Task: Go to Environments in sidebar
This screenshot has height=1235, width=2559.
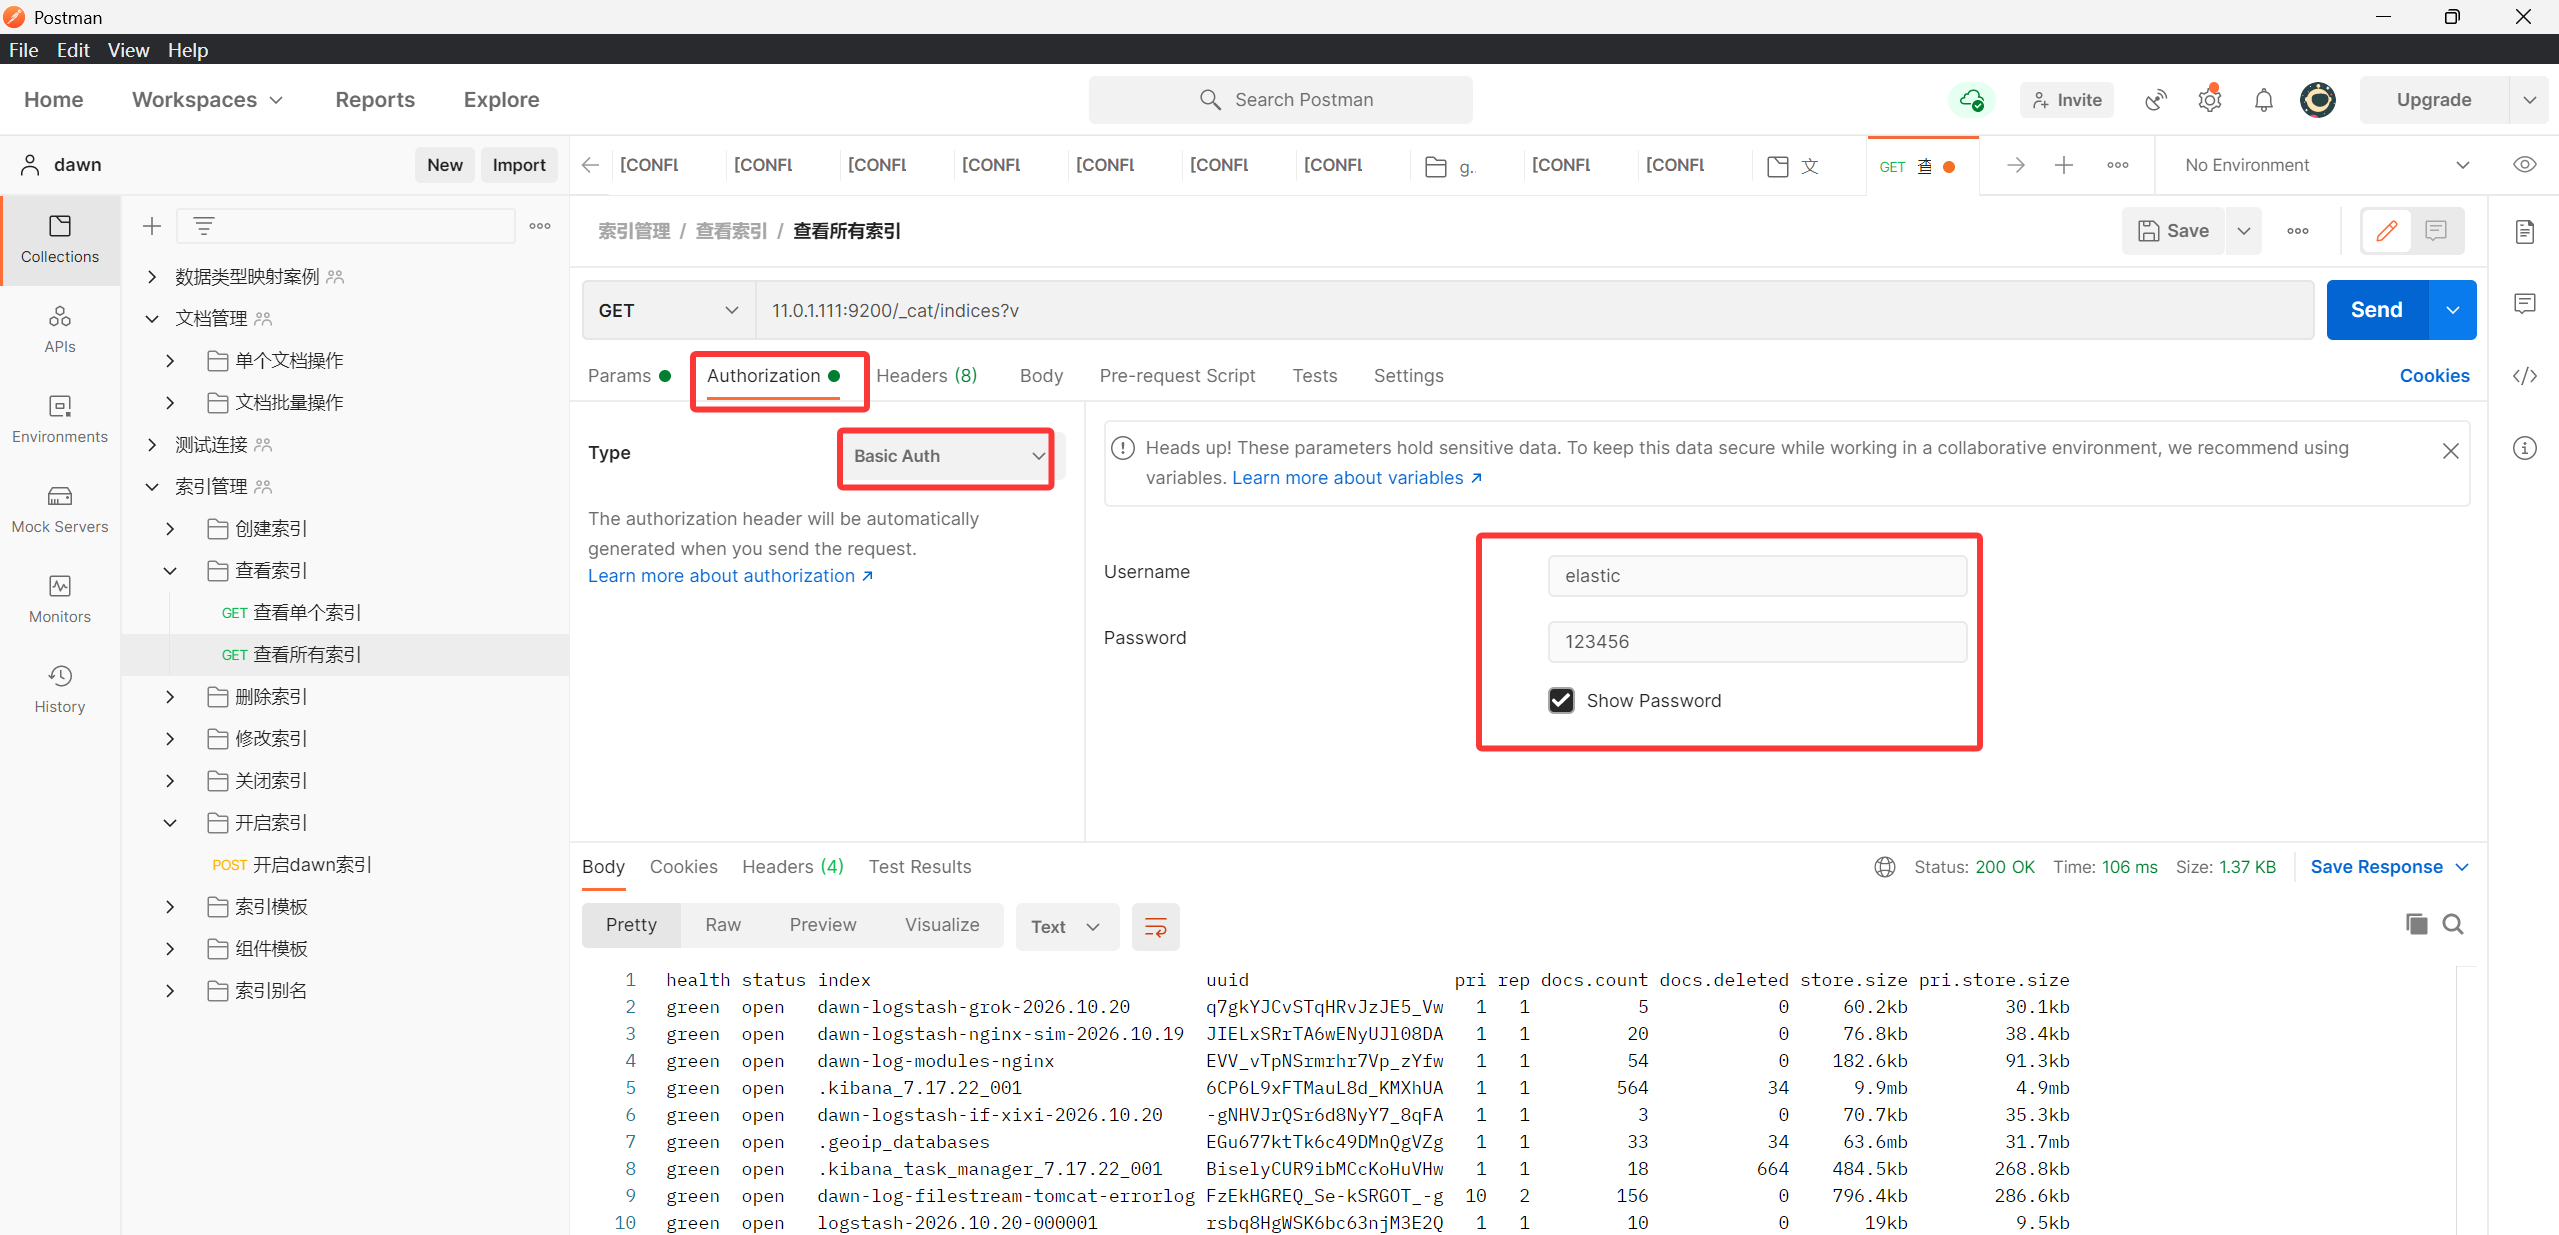Action: [60, 420]
